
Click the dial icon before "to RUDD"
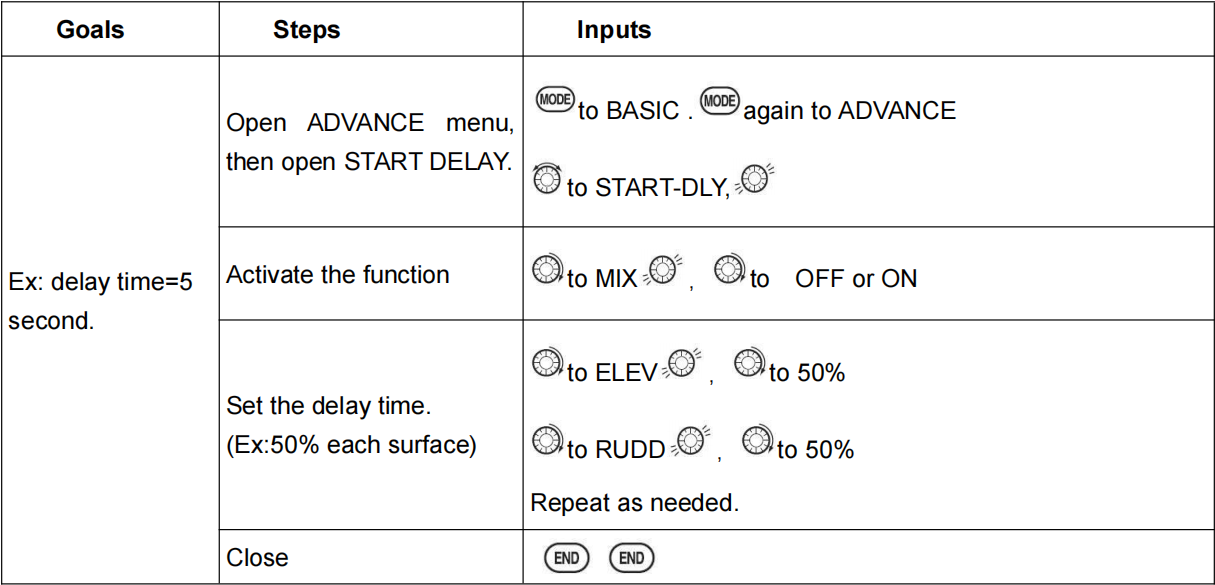[x=547, y=441]
